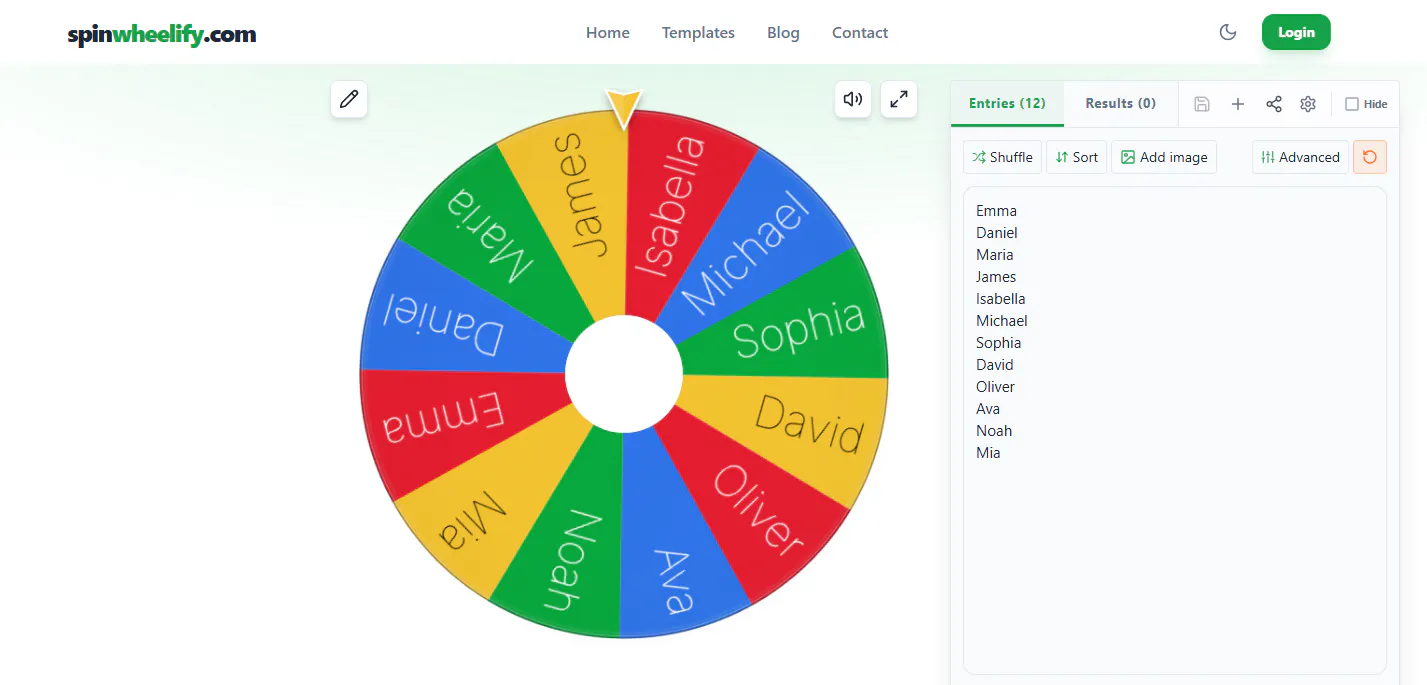Open the Blog nav link

click(783, 33)
